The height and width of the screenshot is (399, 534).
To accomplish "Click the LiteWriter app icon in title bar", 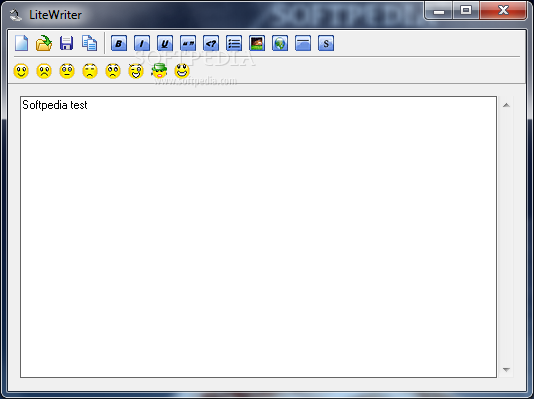I will tap(15, 15).
